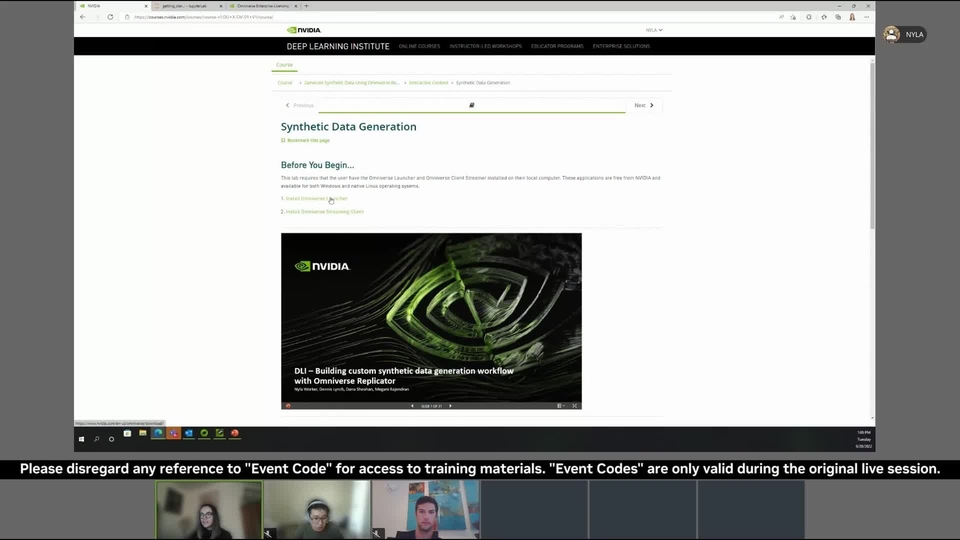Select the Course tab
Viewport: 960px width, 540px height.
point(284,65)
